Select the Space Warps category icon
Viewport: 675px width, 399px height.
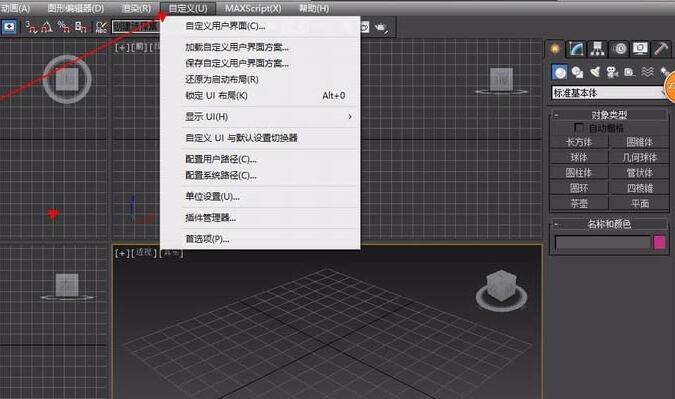tap(647, 72)
